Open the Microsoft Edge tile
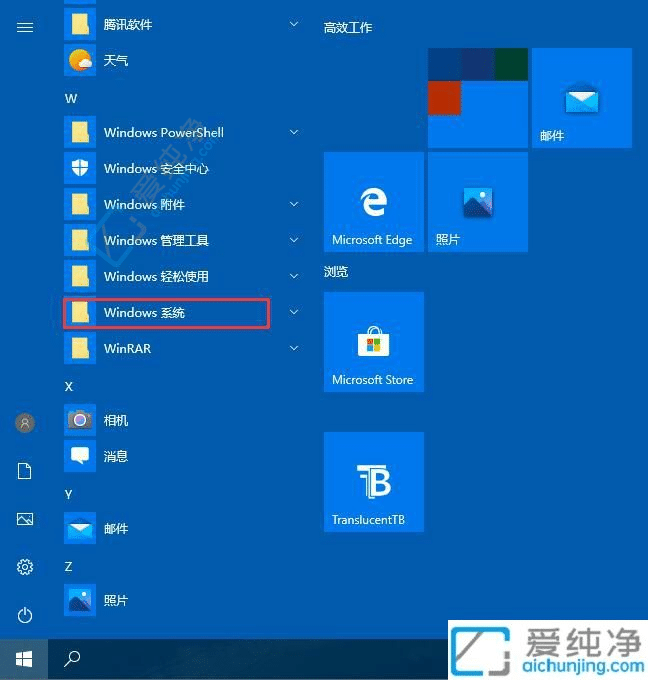The image size is (648, 680). [x=373, y=202]
